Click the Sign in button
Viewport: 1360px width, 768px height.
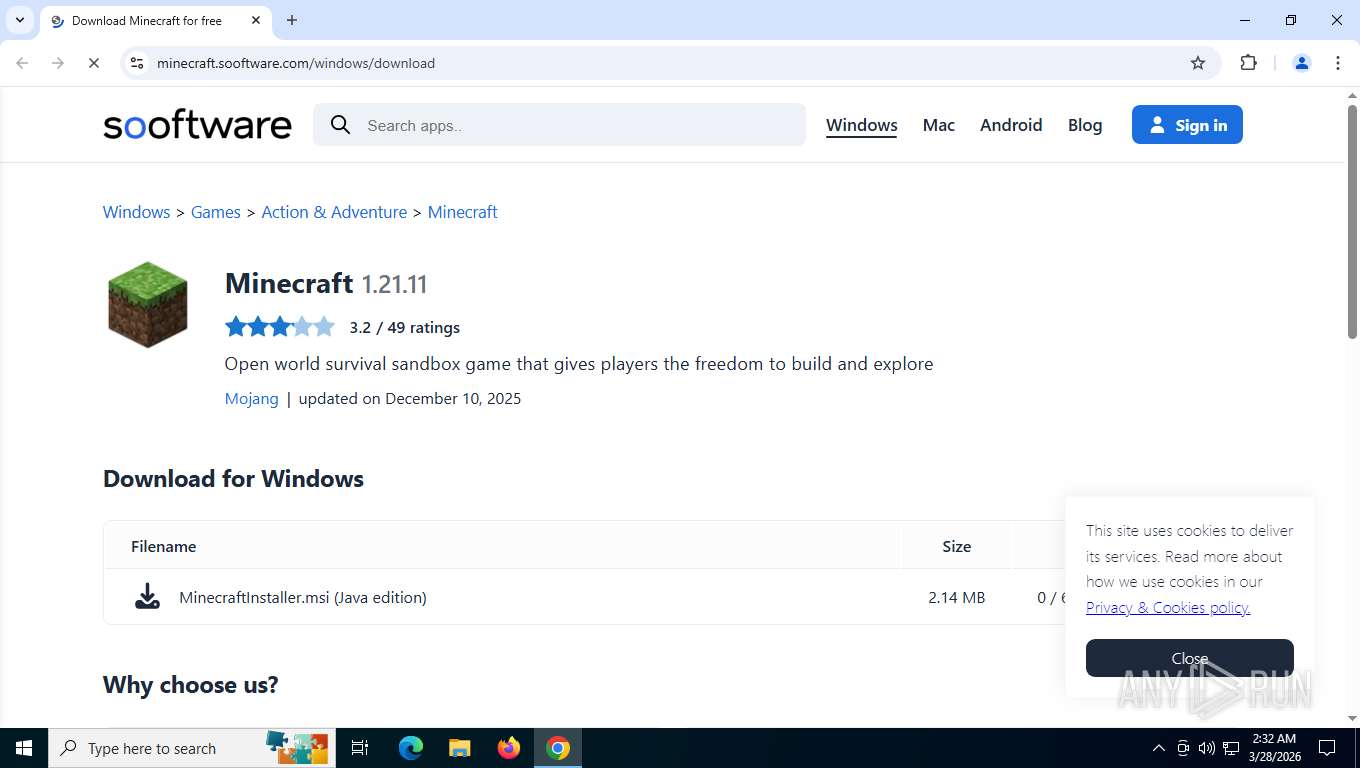[1187, 125]
